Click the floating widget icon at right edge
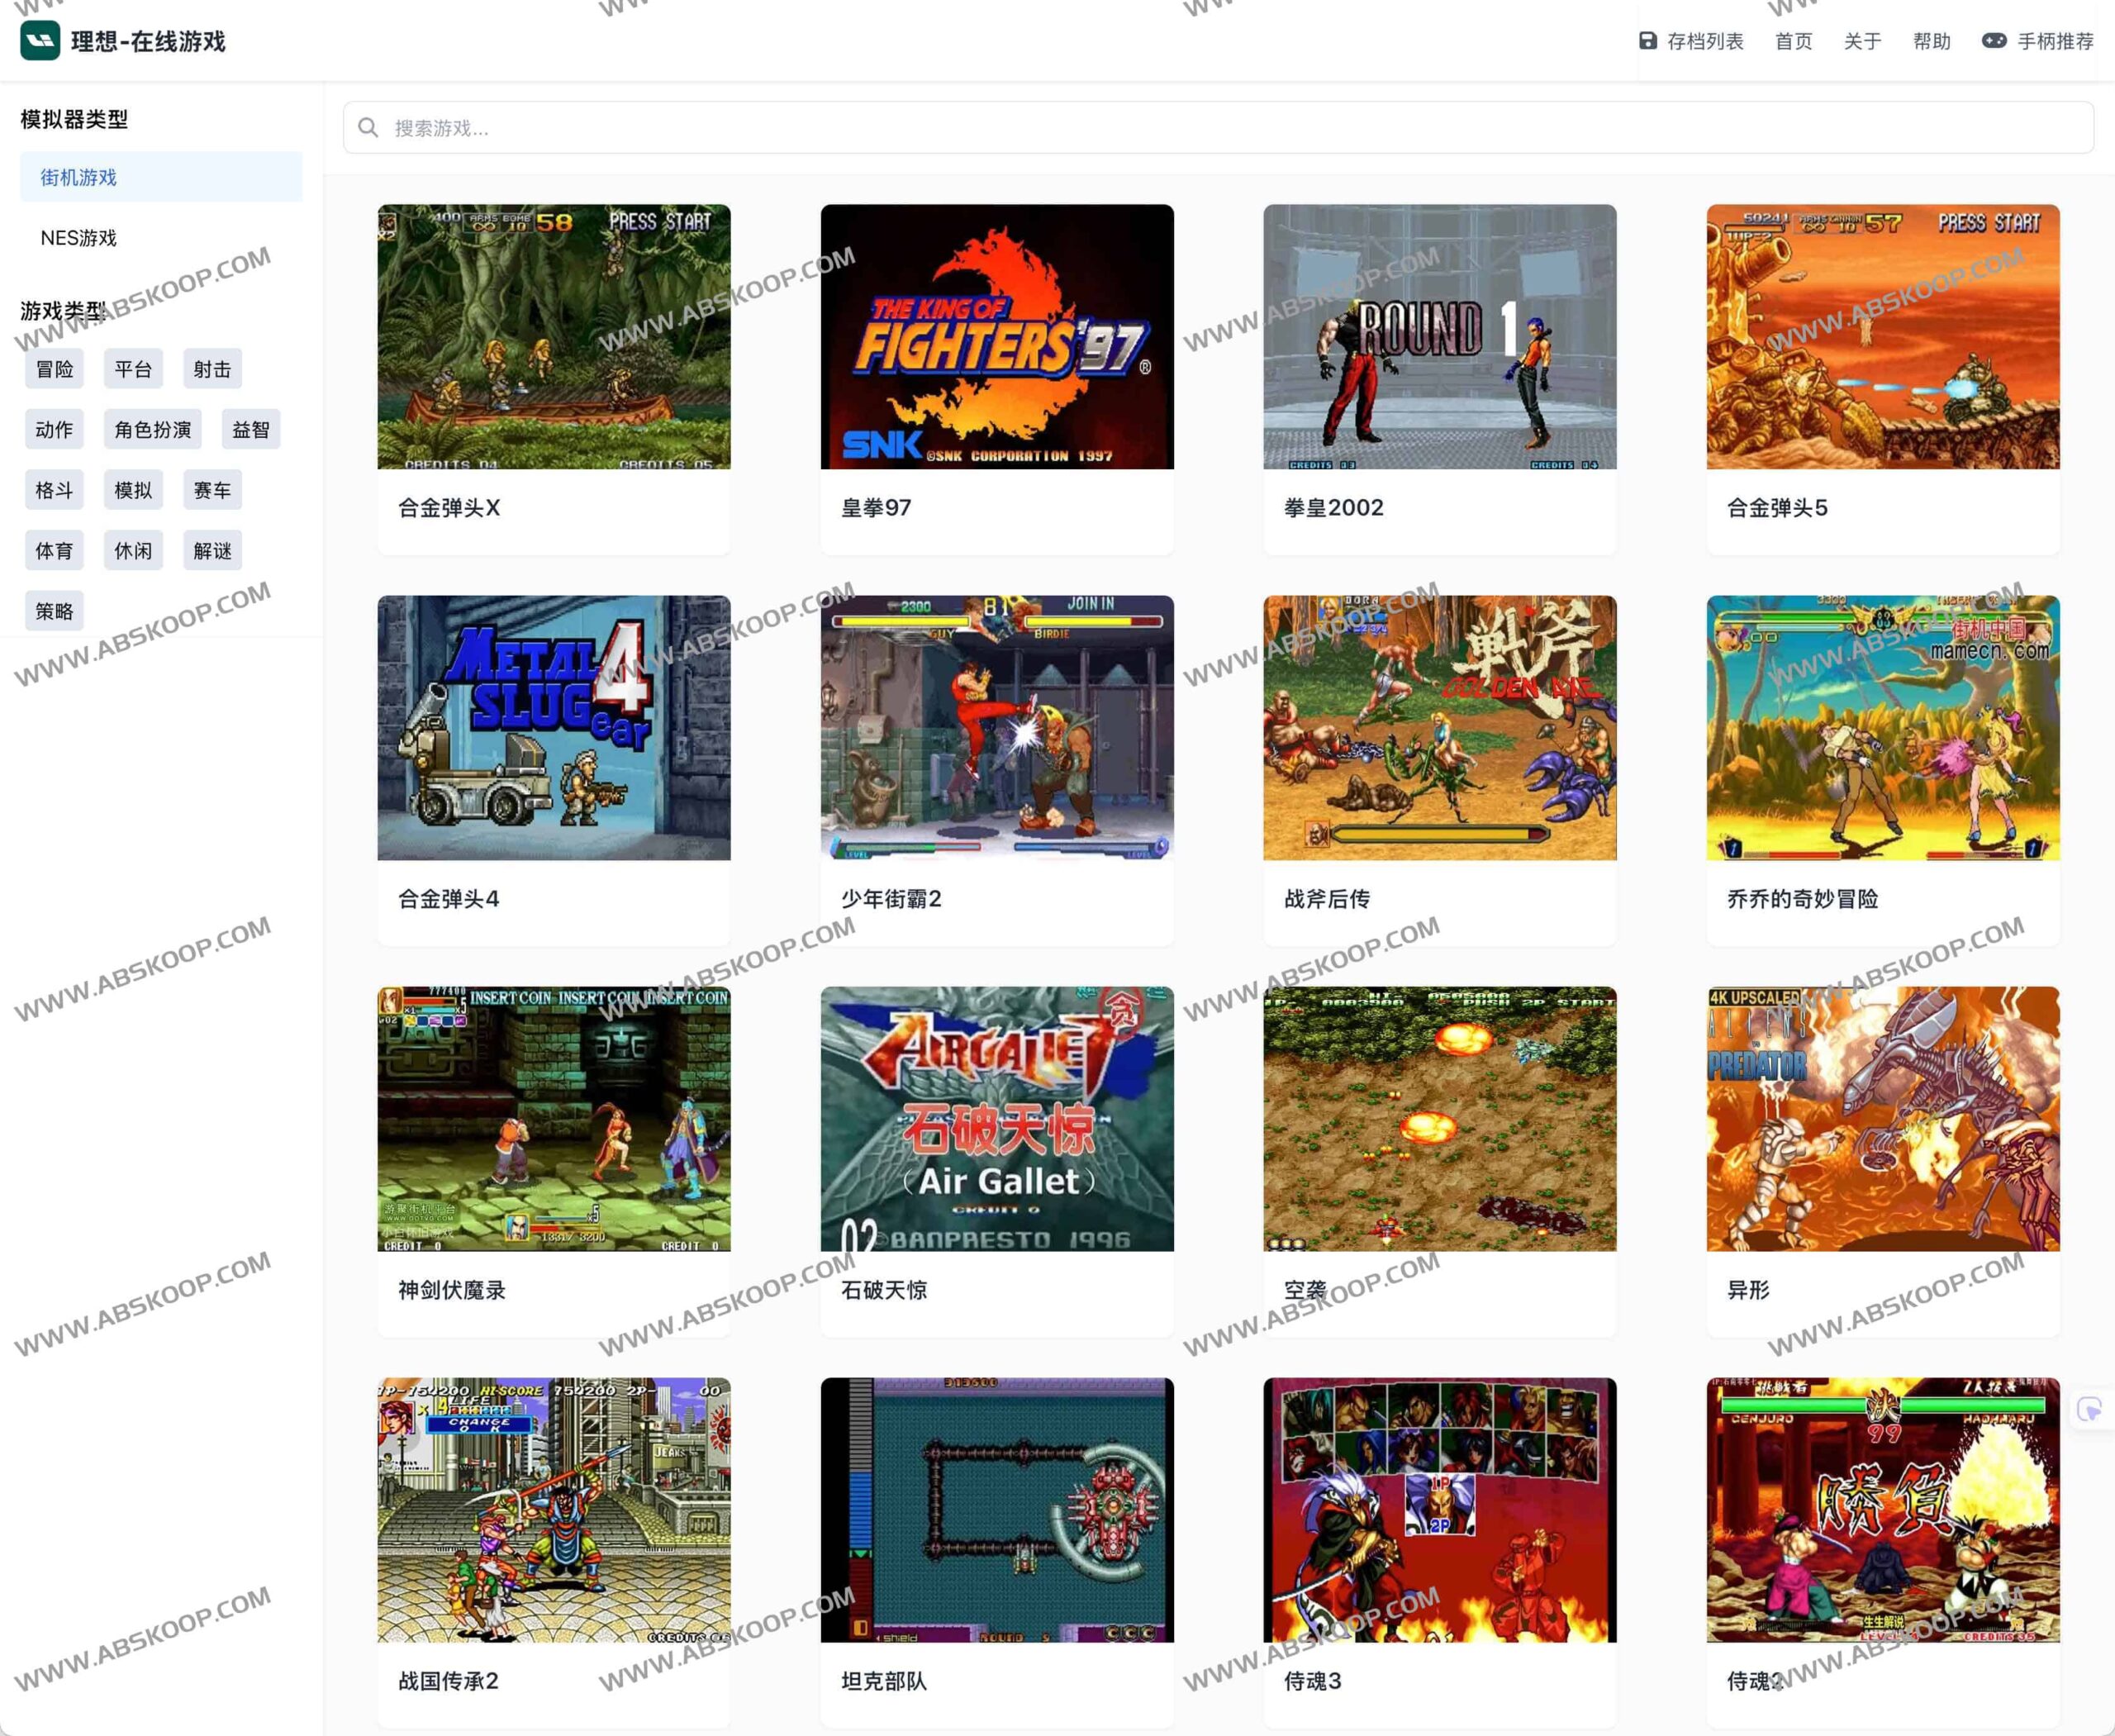The width and height of the screenshot is (2115, 1736). pos(2090,1409)
